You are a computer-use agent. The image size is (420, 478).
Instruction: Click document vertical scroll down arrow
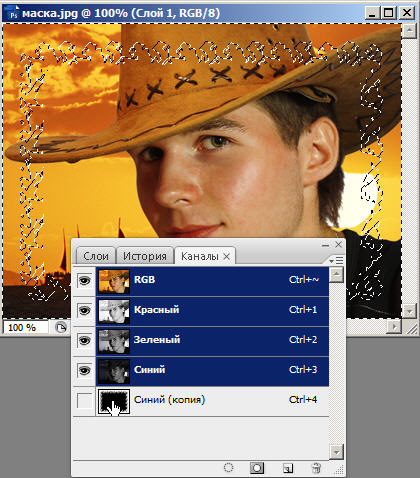(409, 311)
